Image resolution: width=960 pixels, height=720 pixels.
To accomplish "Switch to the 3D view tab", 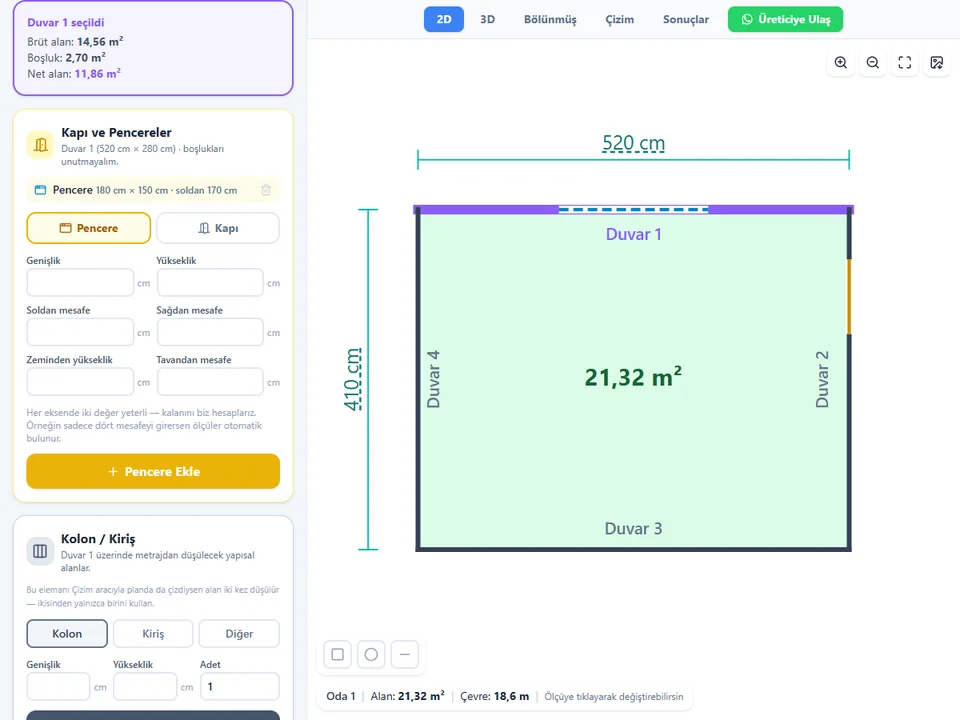I will pyautogui.click(x=487, y=20).
